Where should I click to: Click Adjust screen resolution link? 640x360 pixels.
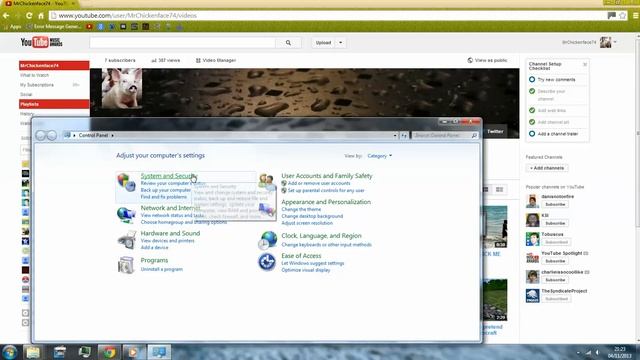(307, 223)
